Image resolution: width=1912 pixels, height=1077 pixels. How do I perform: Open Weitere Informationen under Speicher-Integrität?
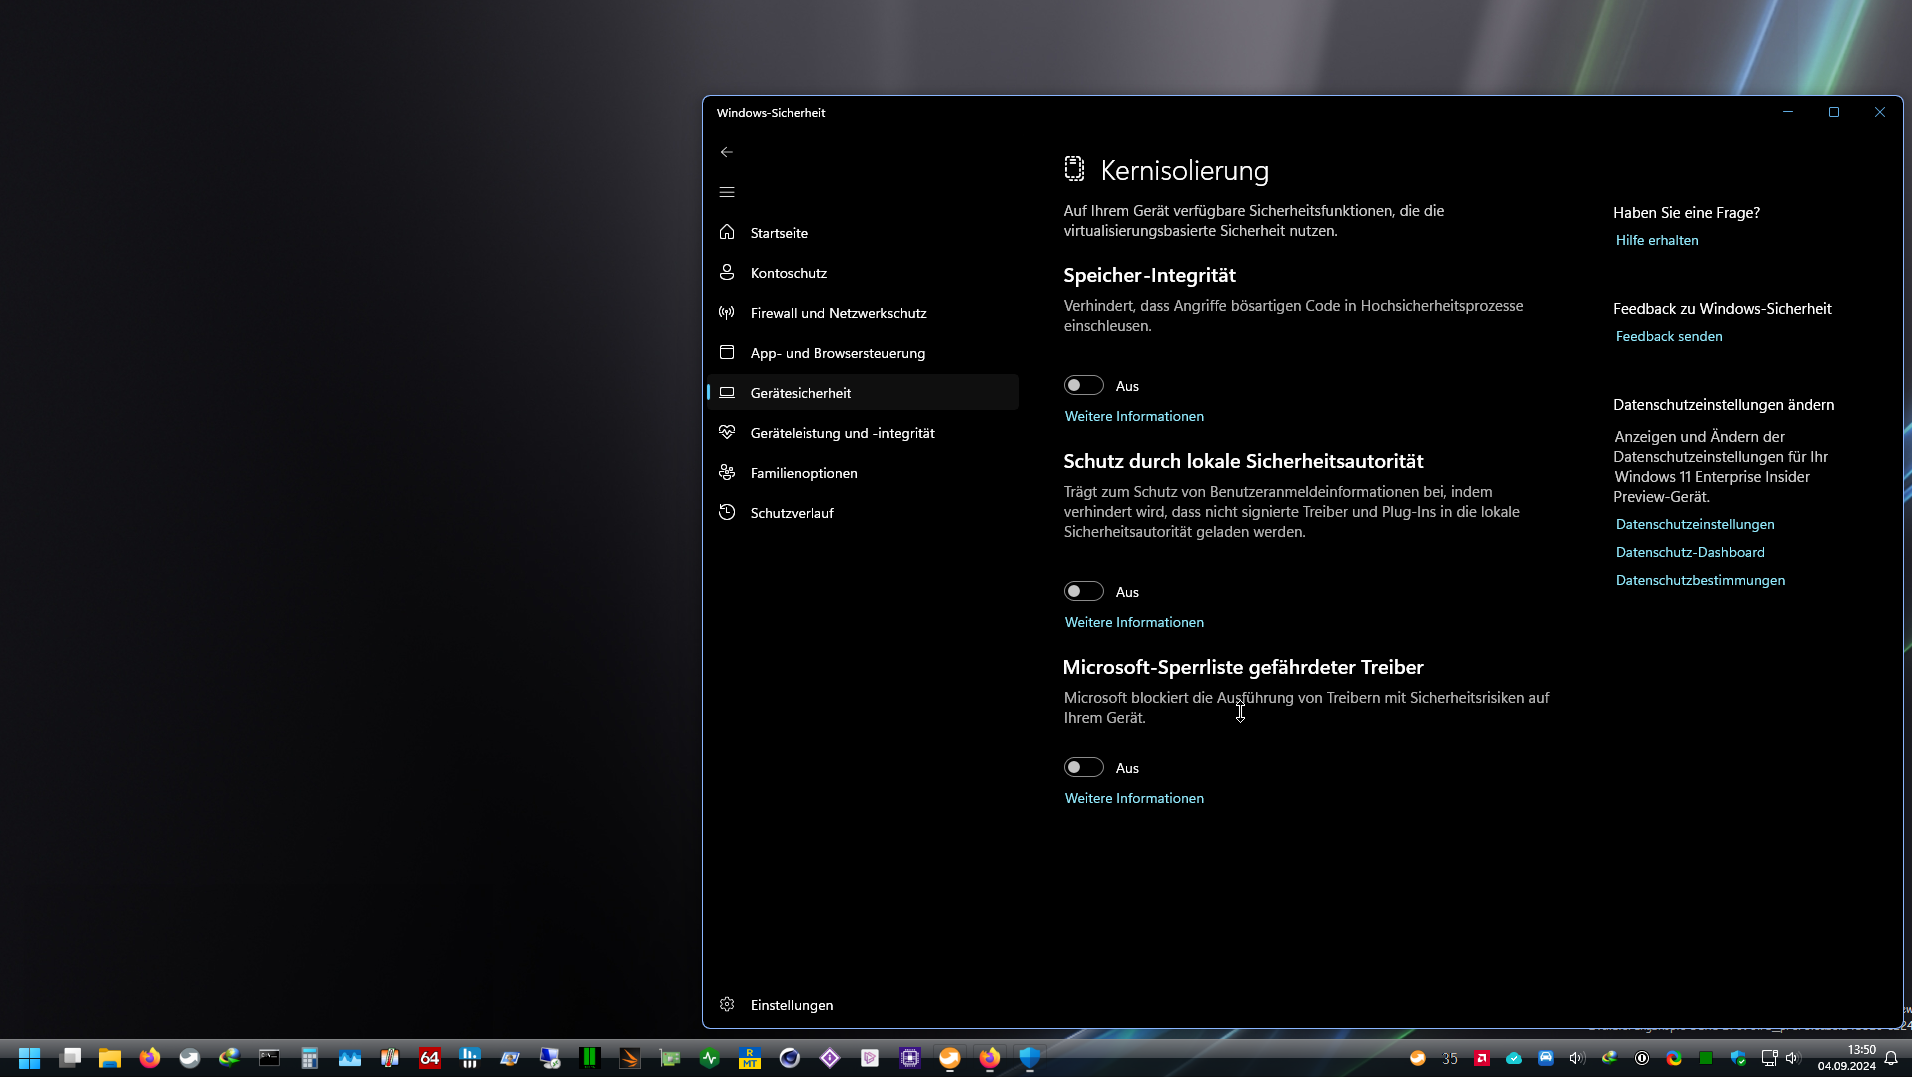[1134, 416]
